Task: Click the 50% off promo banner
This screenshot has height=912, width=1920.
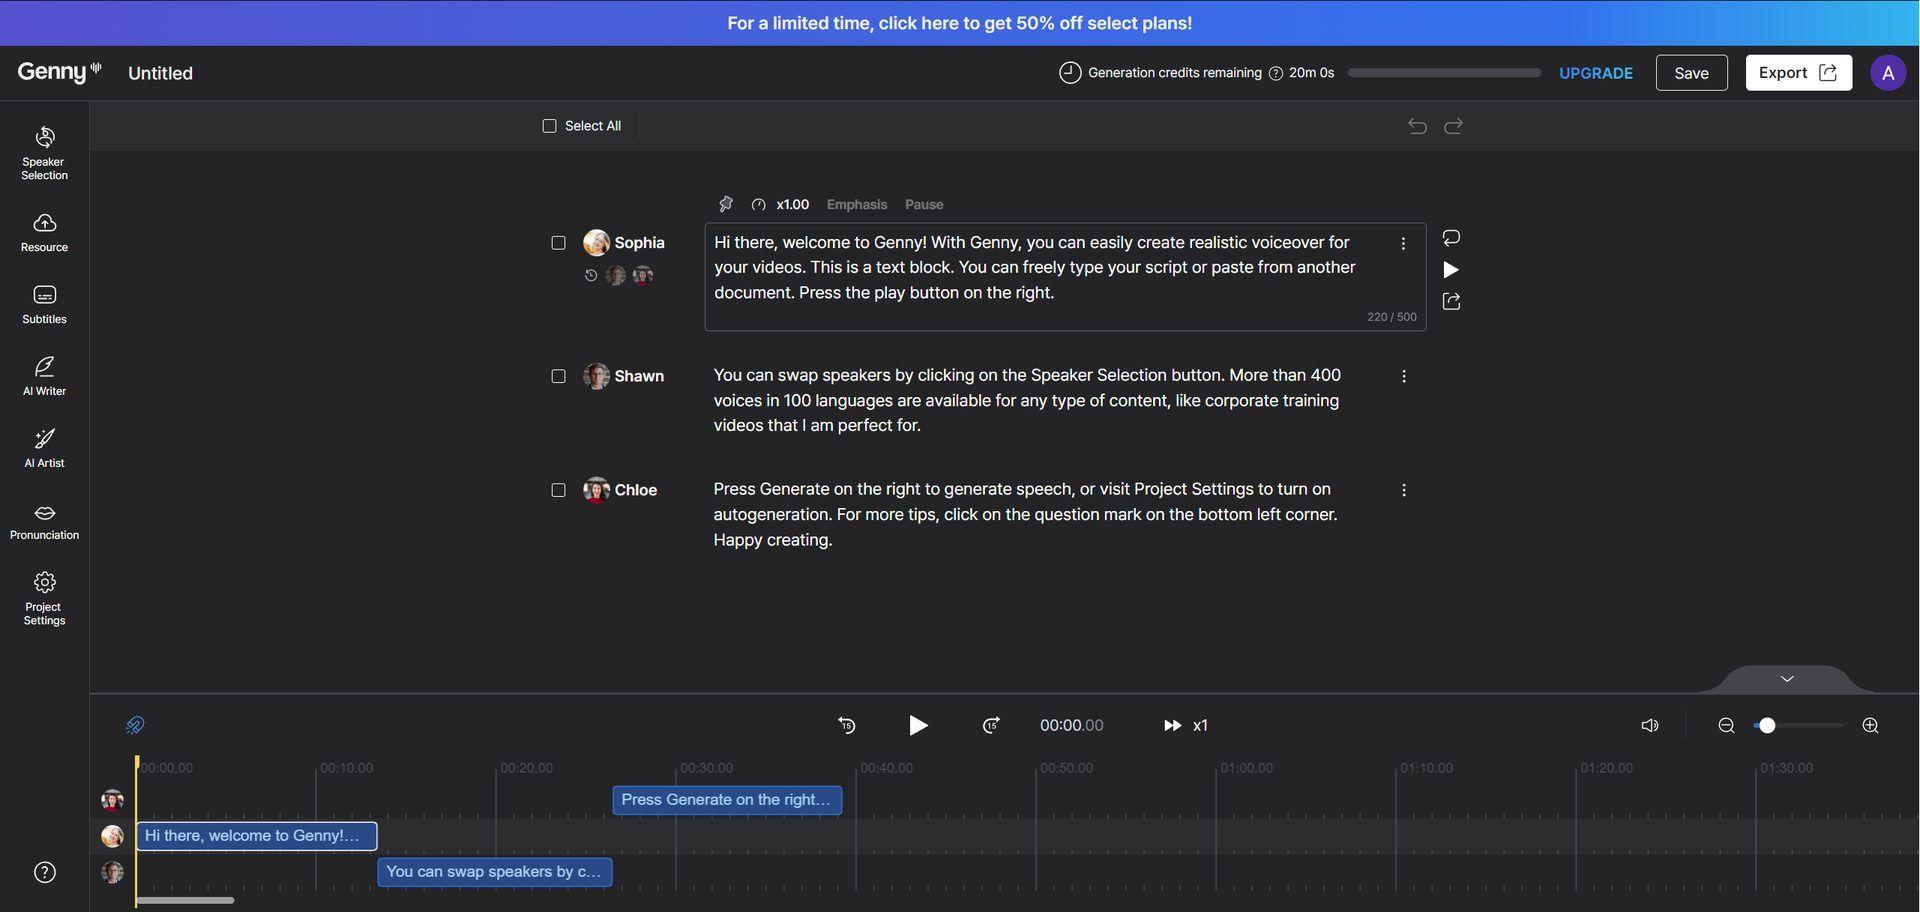Action: click(959, 23)
